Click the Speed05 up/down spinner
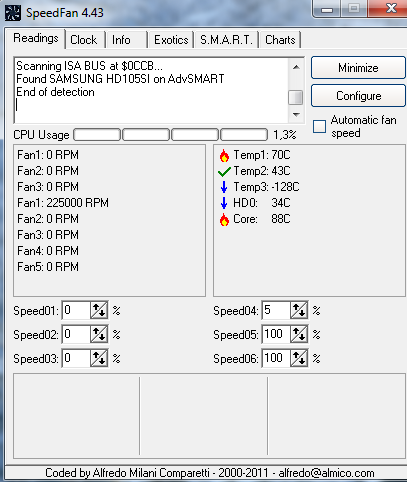The width and height of the screenshot is (407, 482). click(x=299, y=334)
